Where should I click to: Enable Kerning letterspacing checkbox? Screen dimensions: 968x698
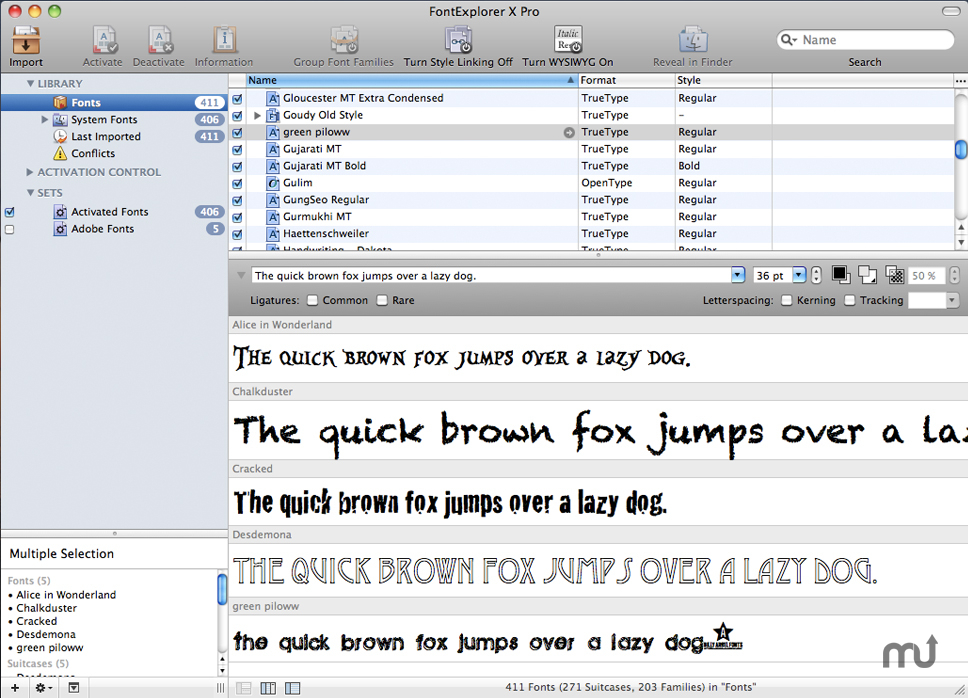click(786, 299)
